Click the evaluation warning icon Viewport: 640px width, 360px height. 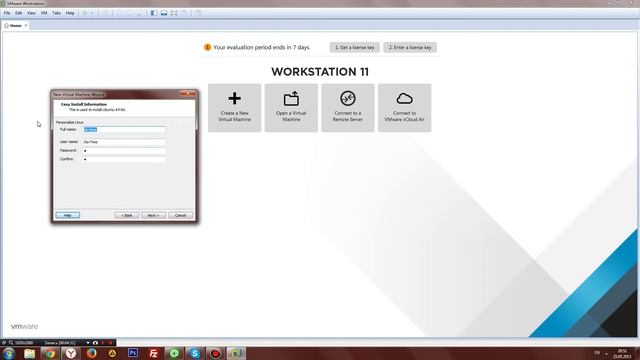(x=207, y=47)
